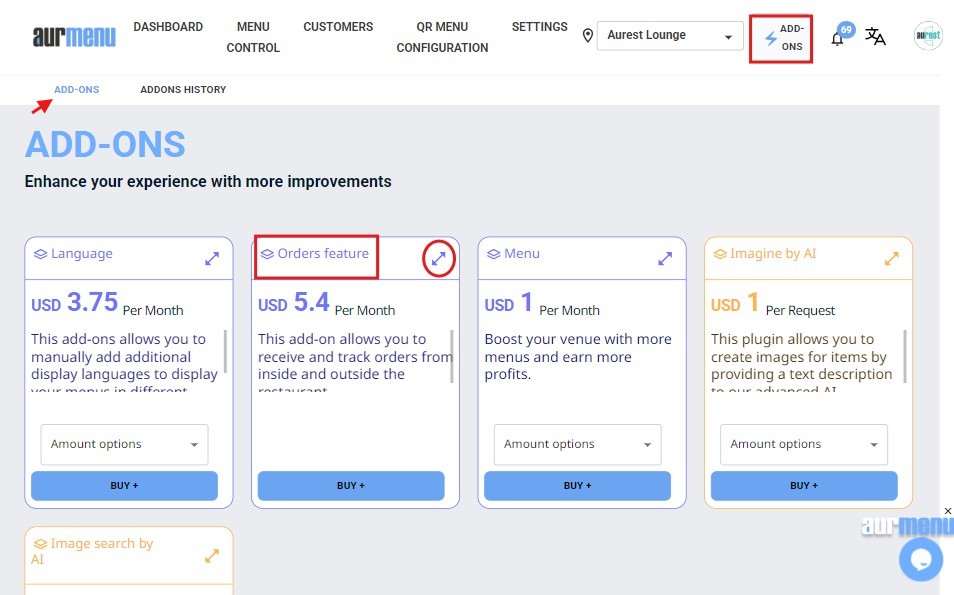This screenshot has width=954, height=595.
Task: Open the Dashboard menu
Action: (x=168, y=27)
